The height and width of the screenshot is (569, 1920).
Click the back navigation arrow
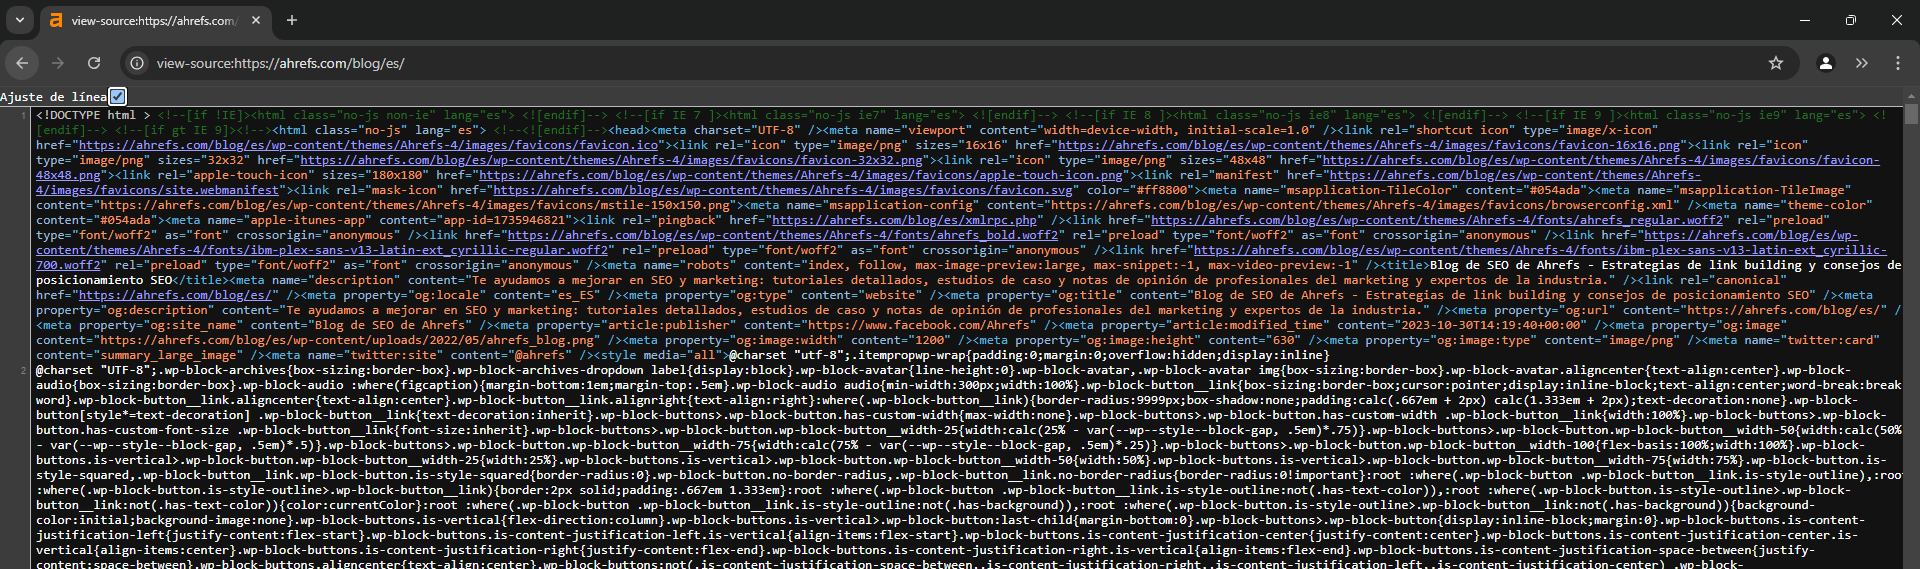point(22,63)
